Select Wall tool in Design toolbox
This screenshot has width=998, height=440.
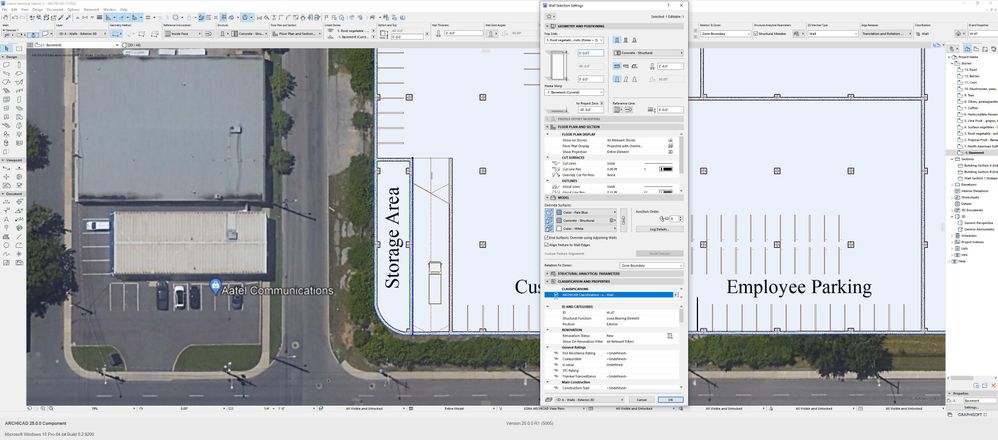(6, 65)
